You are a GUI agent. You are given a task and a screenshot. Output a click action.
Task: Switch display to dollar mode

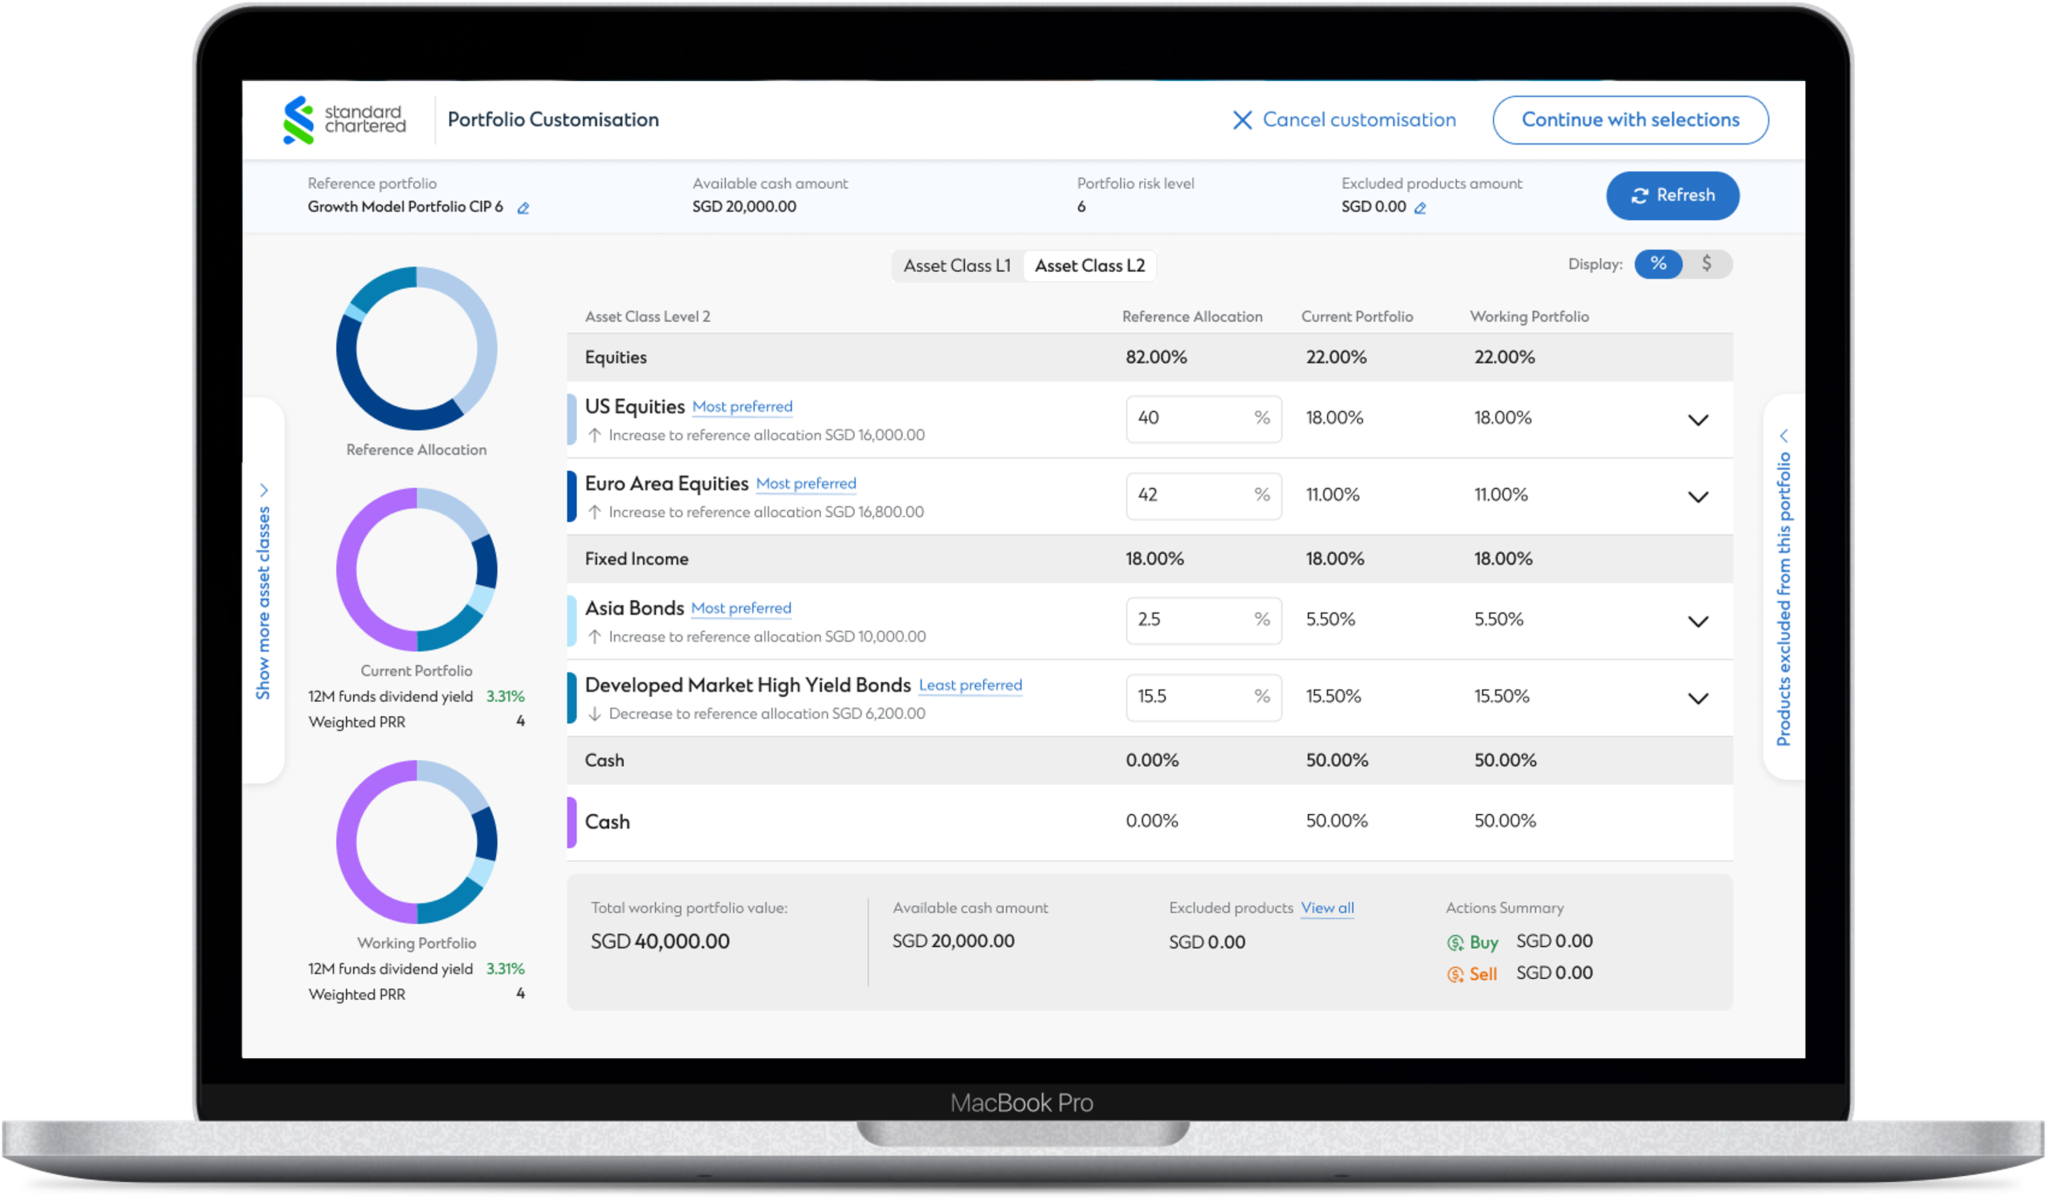tap(1707, 264)
